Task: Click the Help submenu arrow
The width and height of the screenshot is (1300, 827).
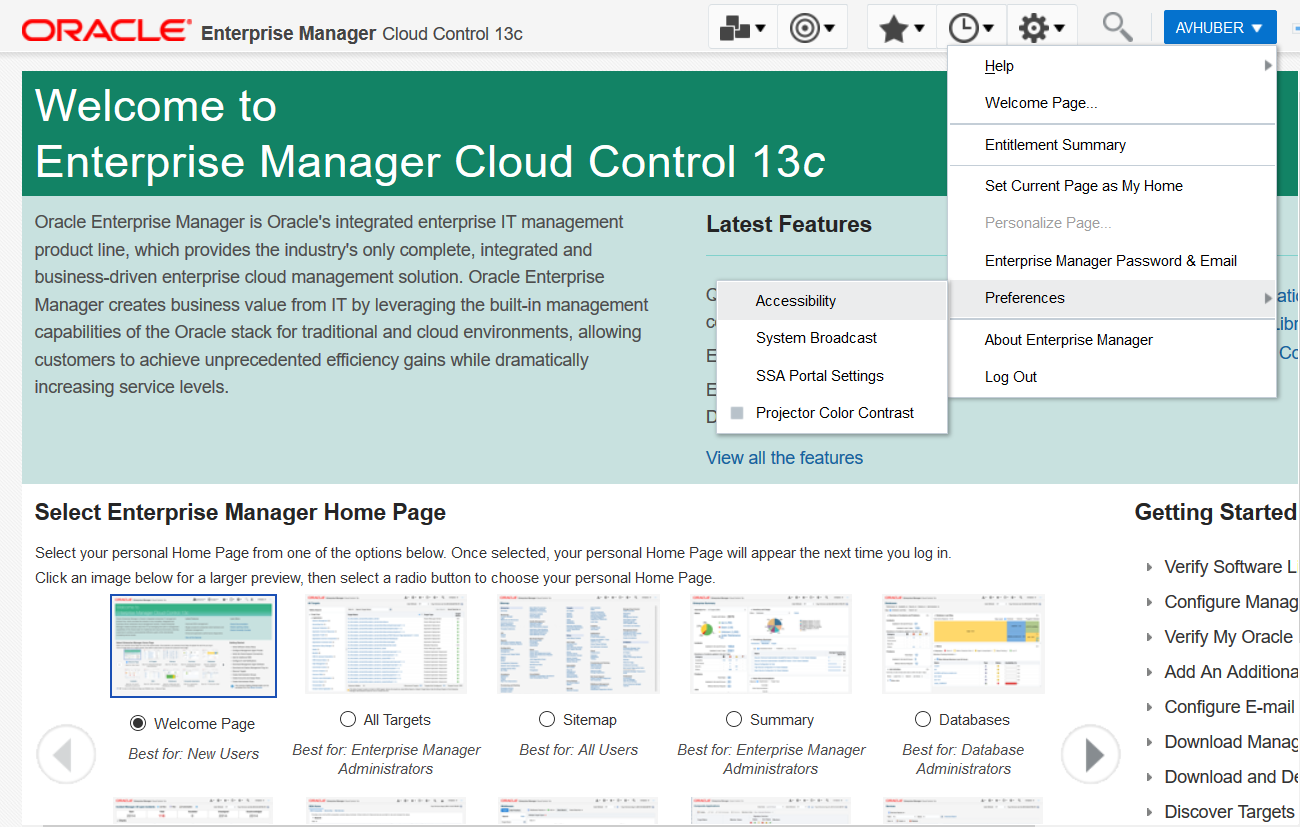Action: pyautogui.click(x=1268, y=66)
